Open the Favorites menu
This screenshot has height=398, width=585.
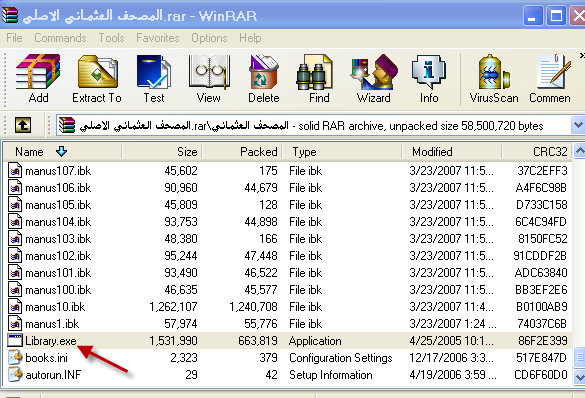[x=157, y=38]
